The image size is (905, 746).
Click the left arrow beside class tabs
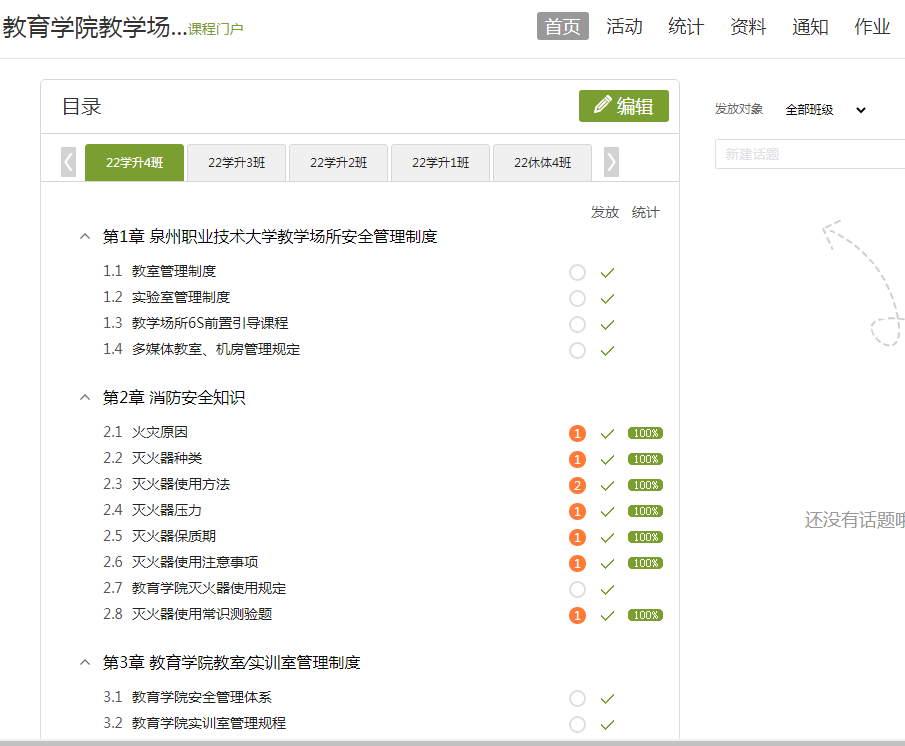tap(68, 162)
